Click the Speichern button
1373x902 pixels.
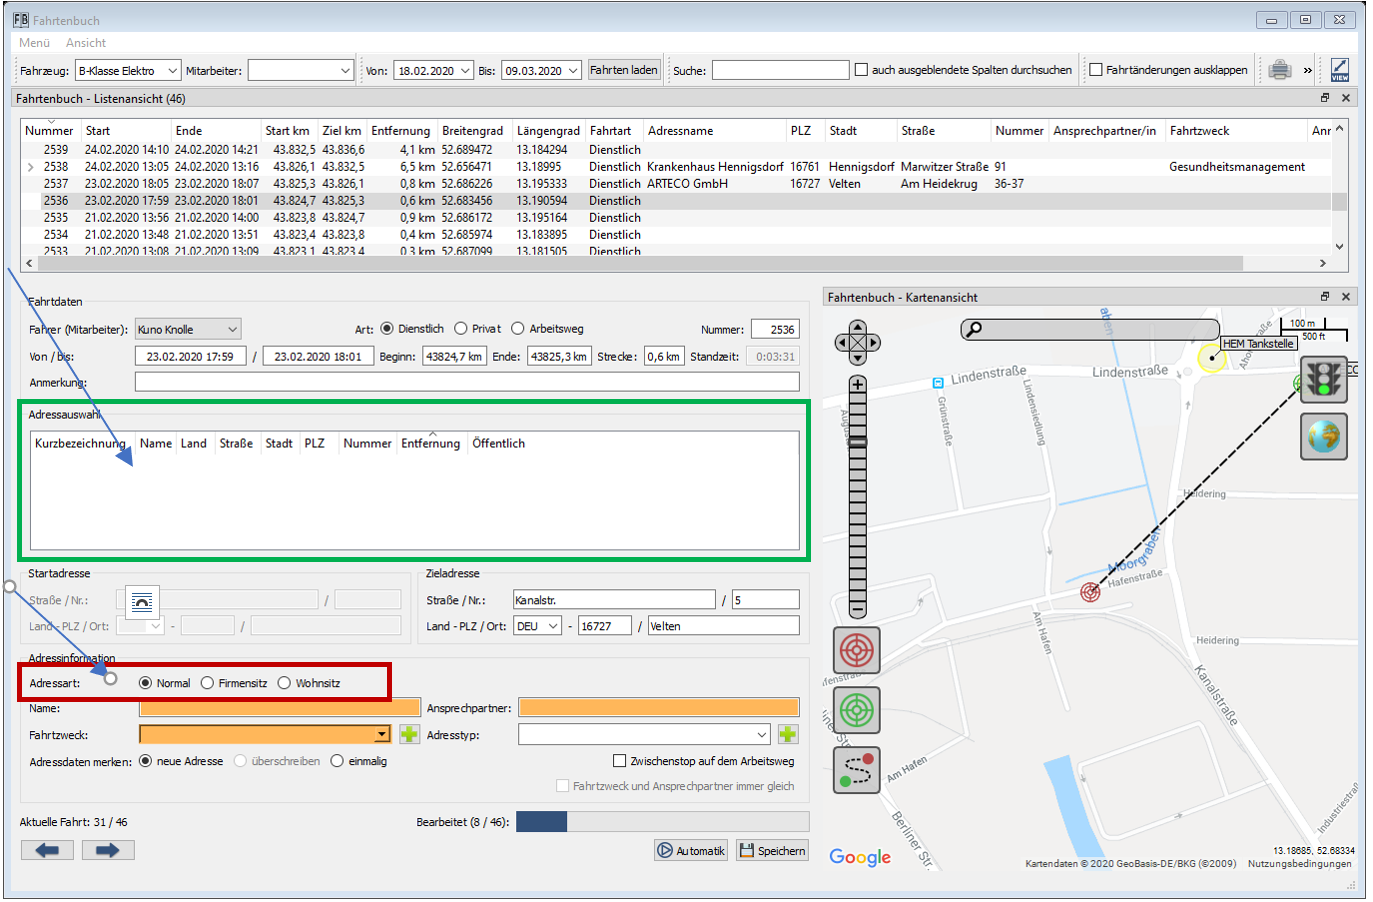772,851
